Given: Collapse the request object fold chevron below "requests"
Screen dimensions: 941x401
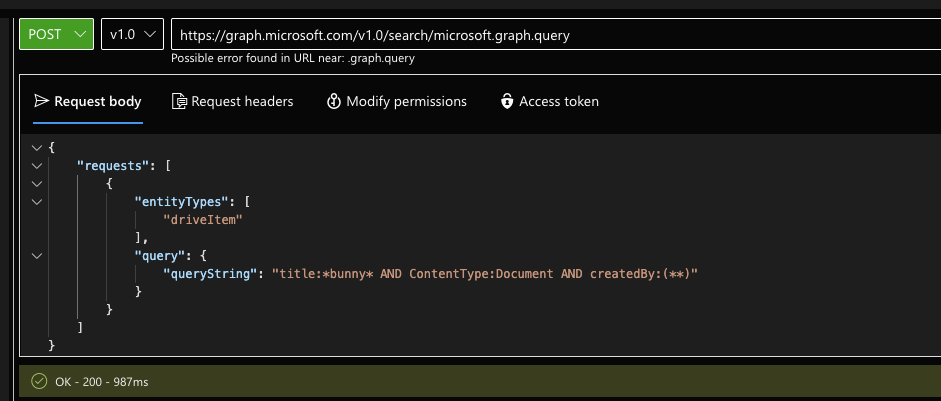Looking at the screenshot, I should click(37, 184).
